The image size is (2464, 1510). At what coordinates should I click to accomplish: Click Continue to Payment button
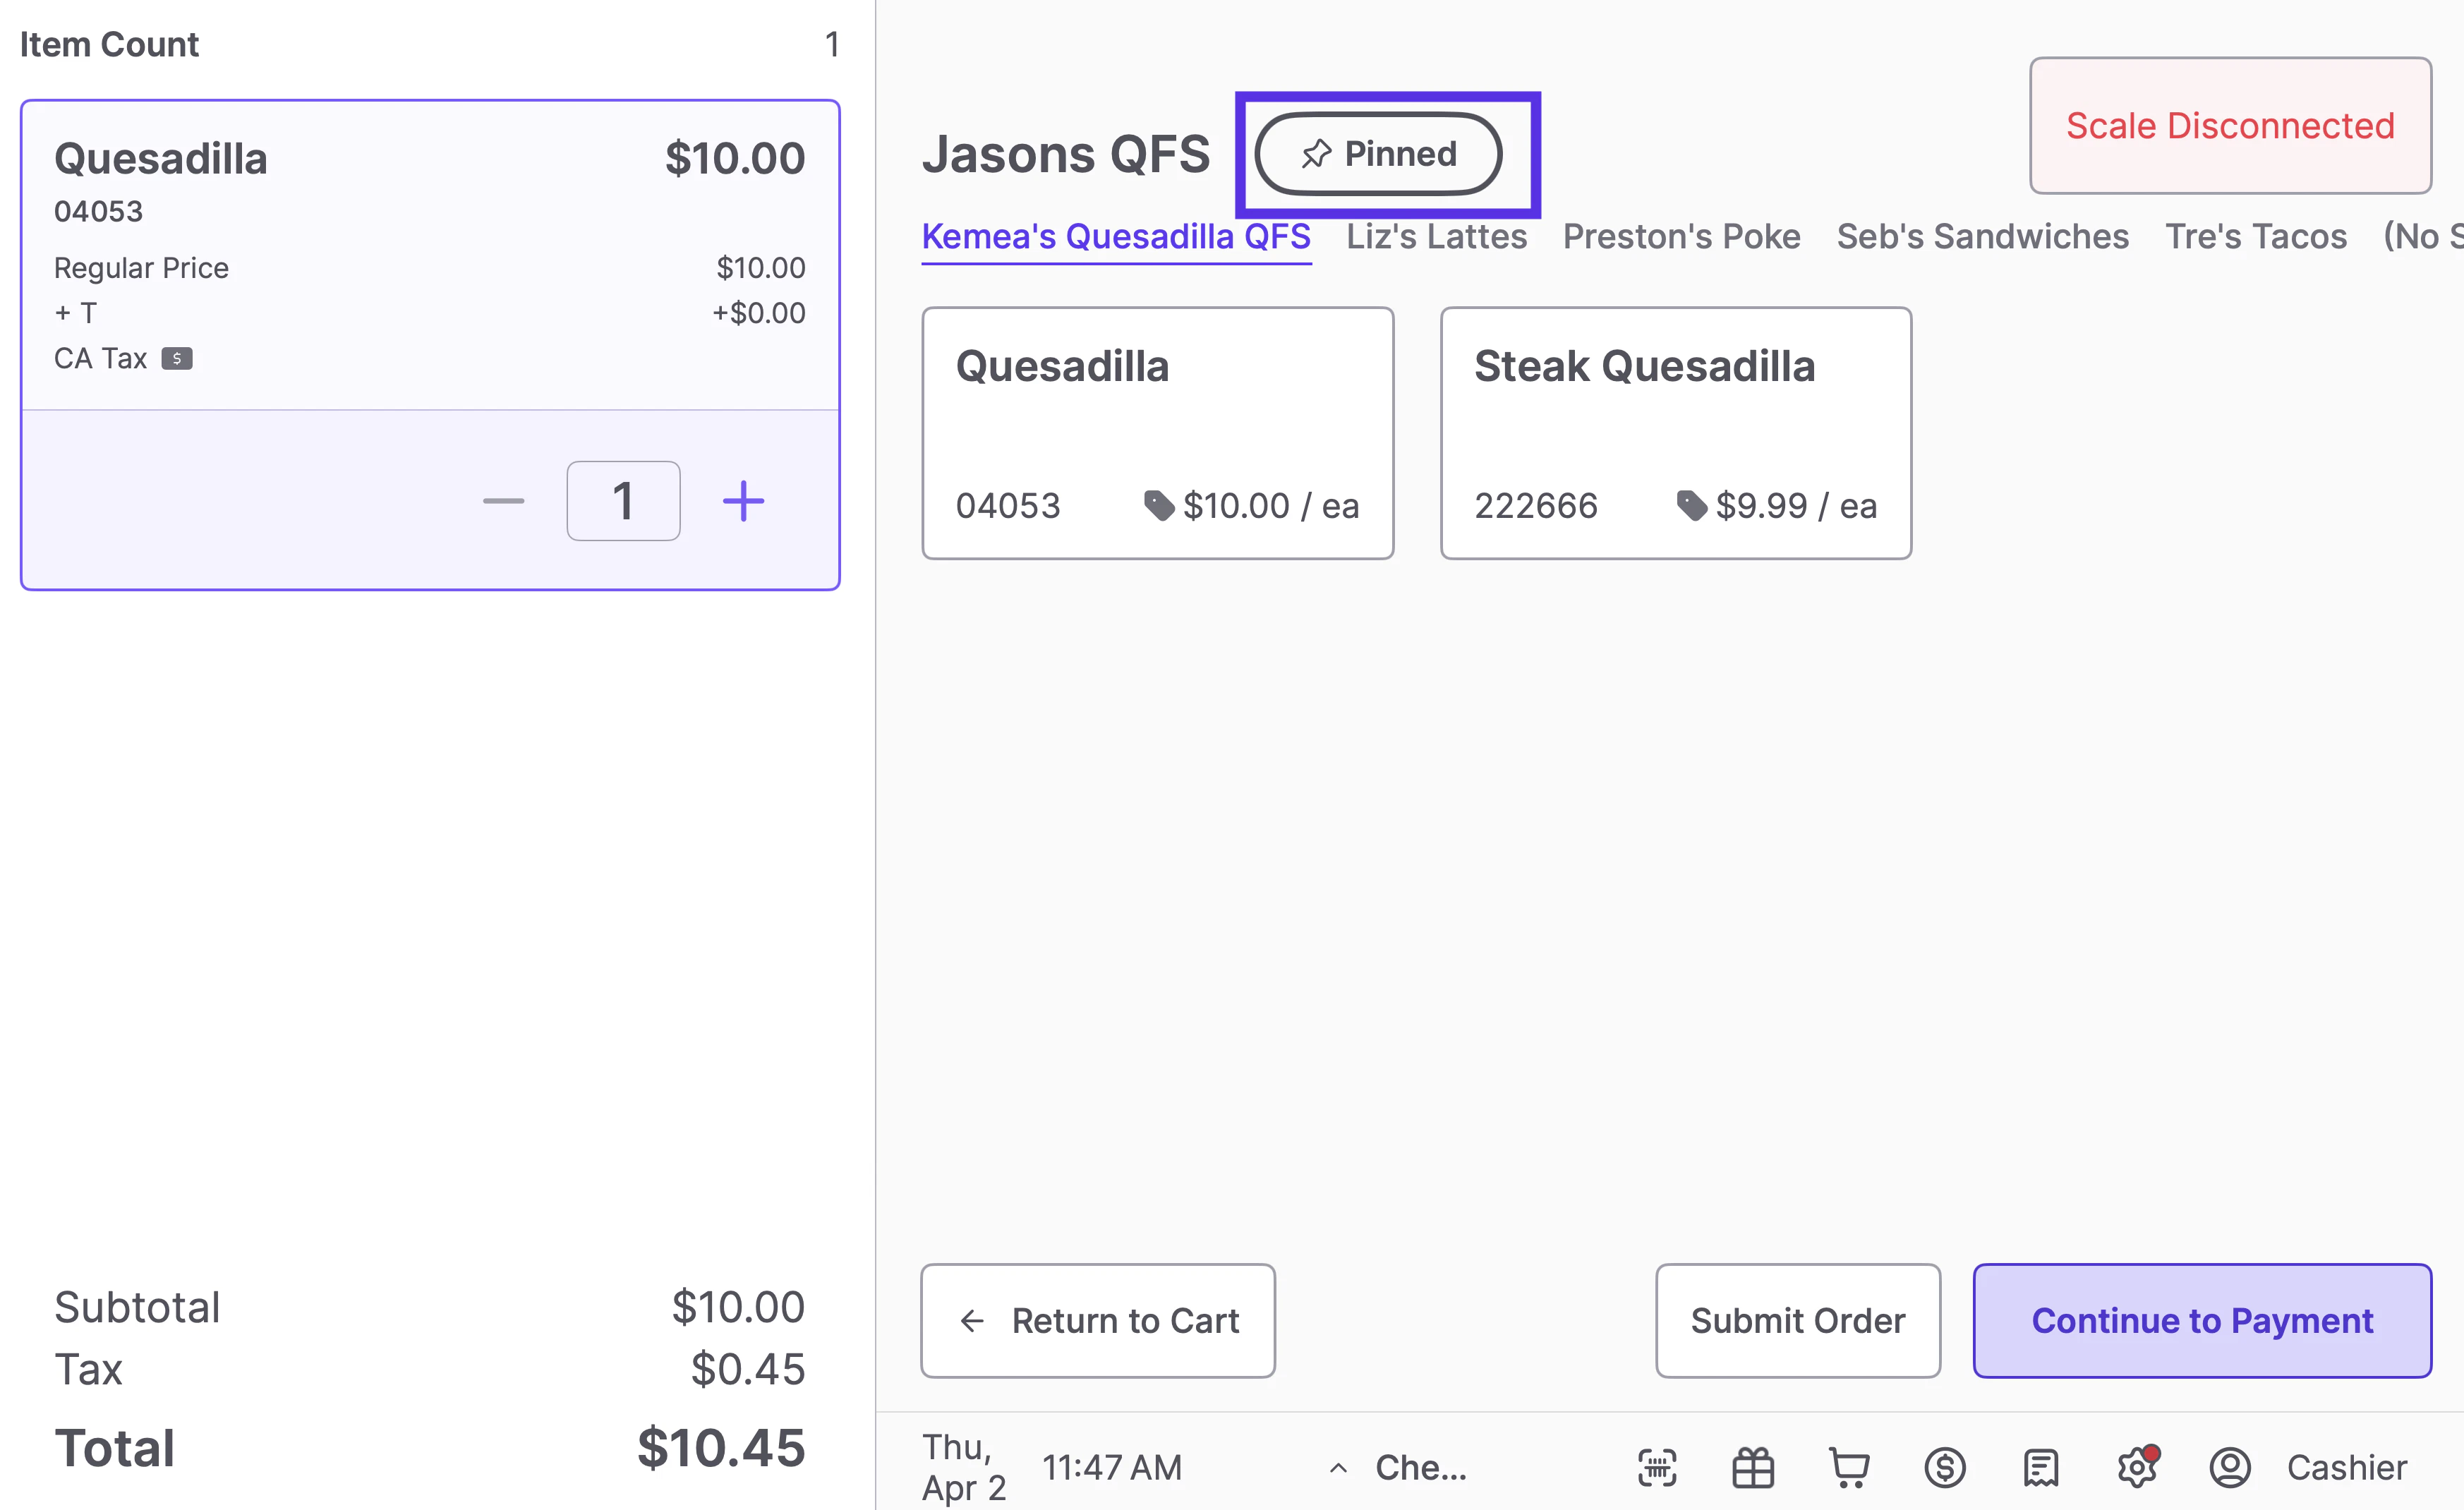click(2201, 1321)
